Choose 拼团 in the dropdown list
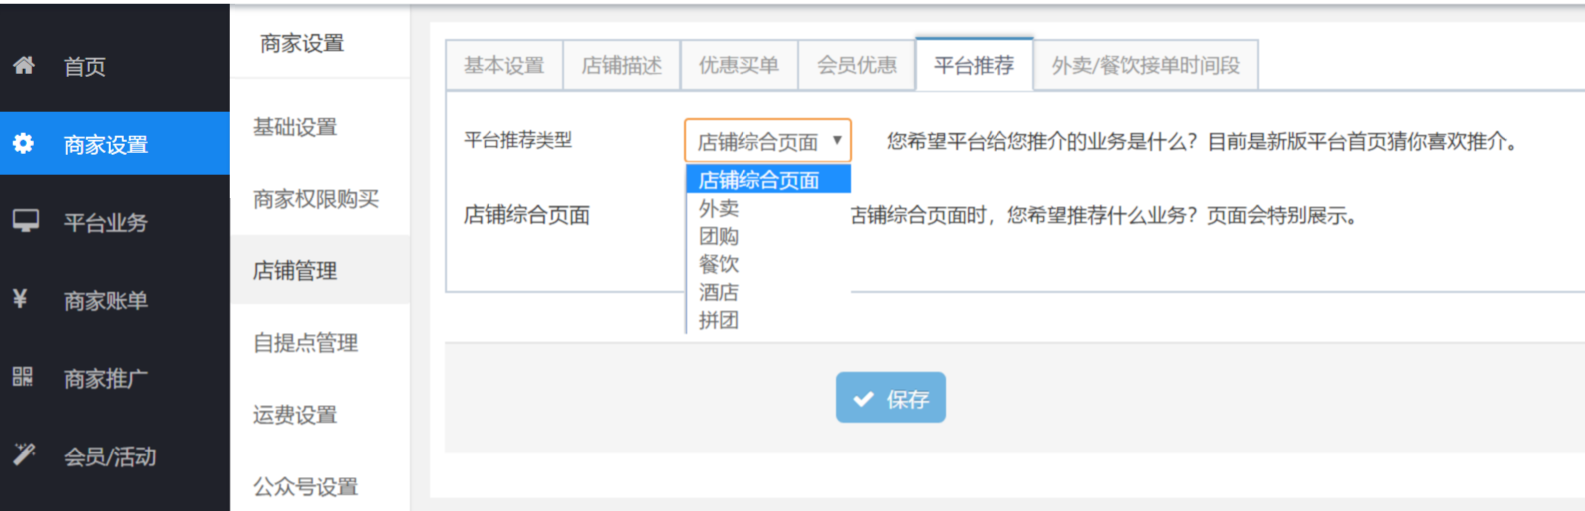 [x=768, y=320]
